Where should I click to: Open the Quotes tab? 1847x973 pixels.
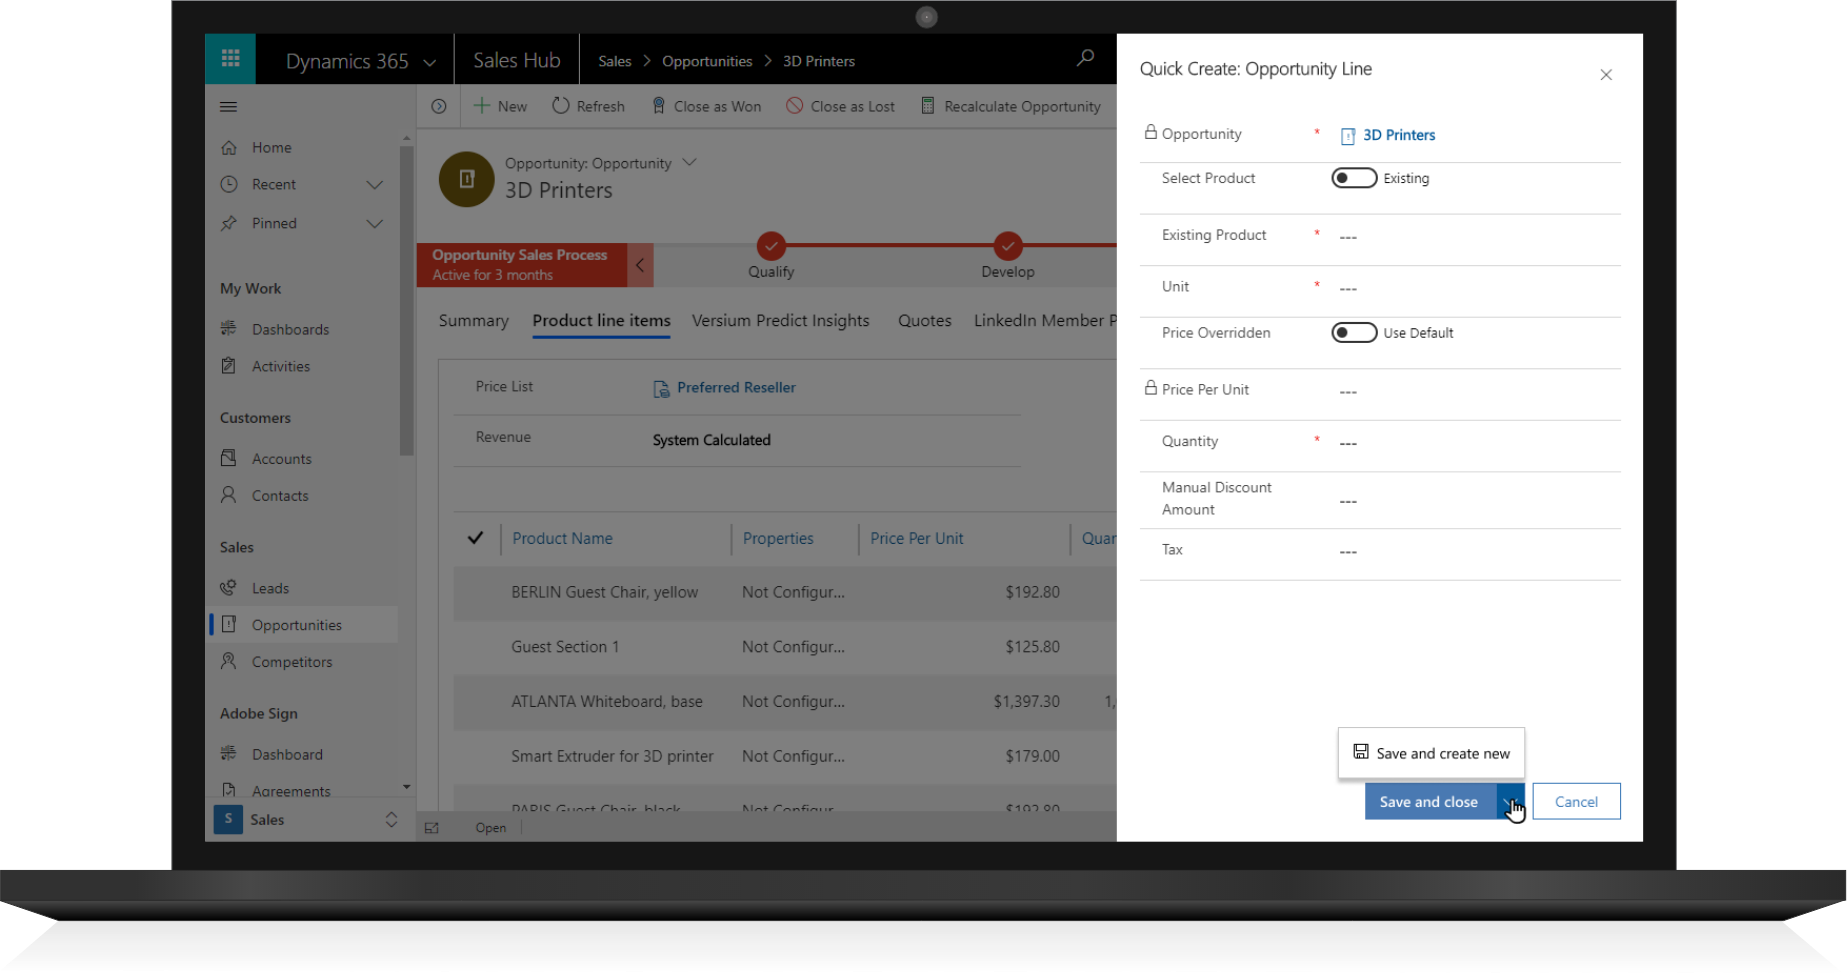[x=924, y=320]
